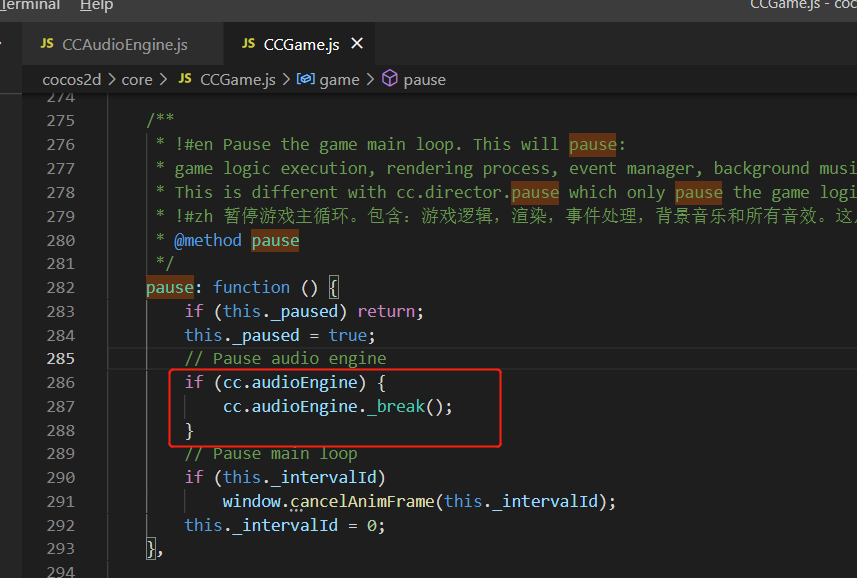Click 'this._paused = true;' statement

pyautogui.click(x=280, y=335)
